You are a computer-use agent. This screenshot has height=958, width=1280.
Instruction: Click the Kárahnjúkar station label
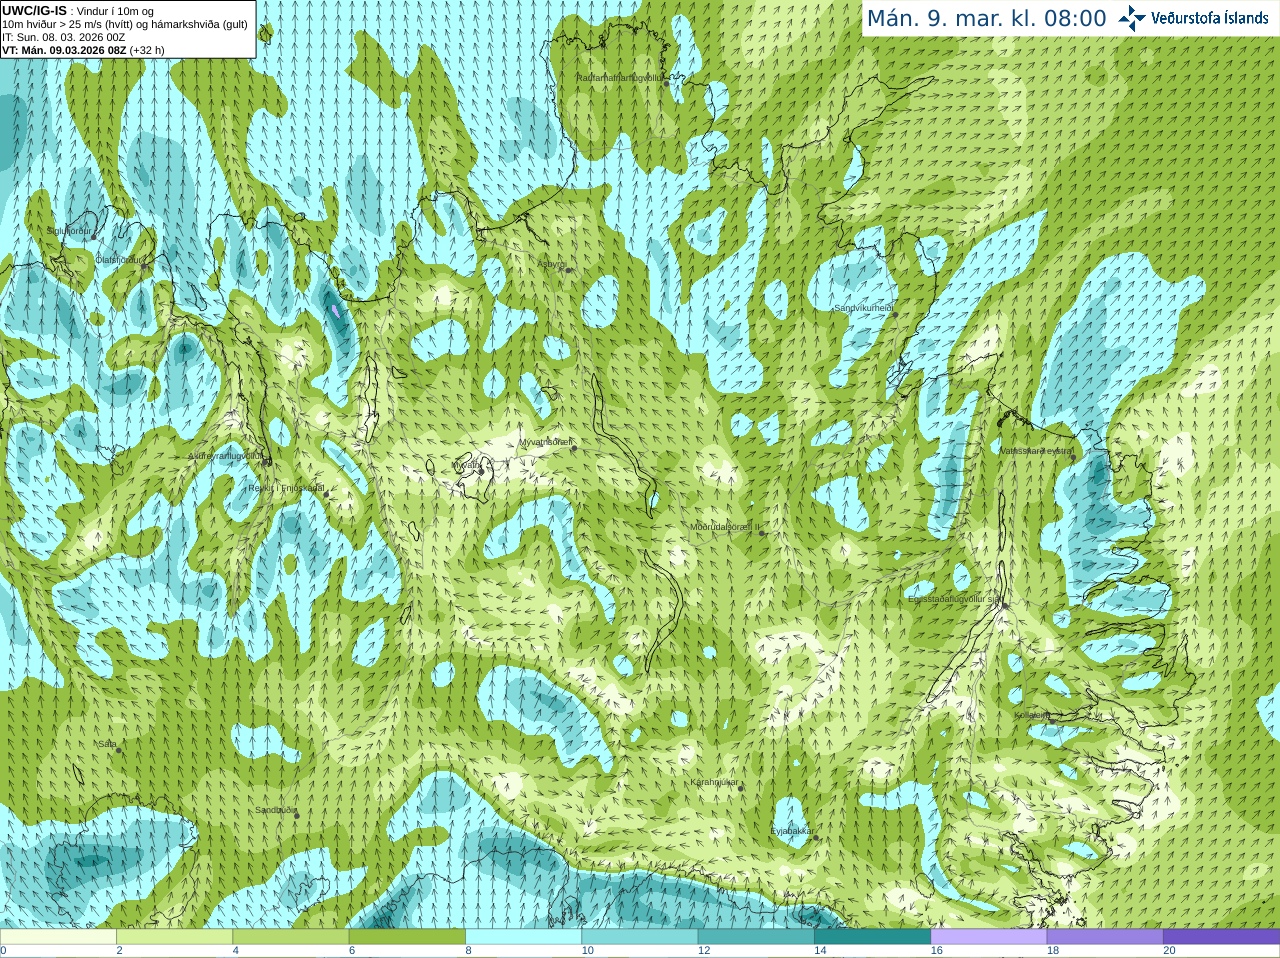tap(714, 782)
